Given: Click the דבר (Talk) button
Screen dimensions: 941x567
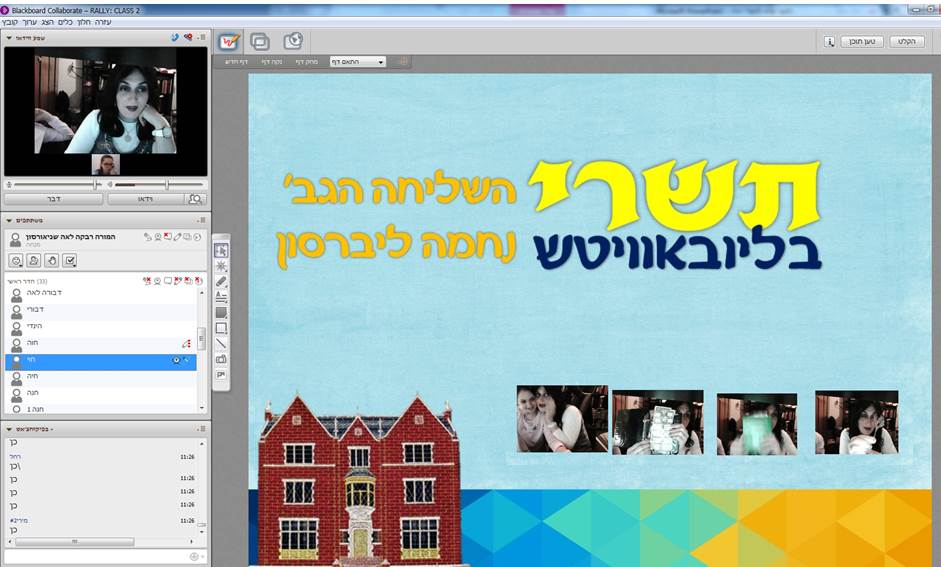Looking at the screenshot, I should (54, 199).
